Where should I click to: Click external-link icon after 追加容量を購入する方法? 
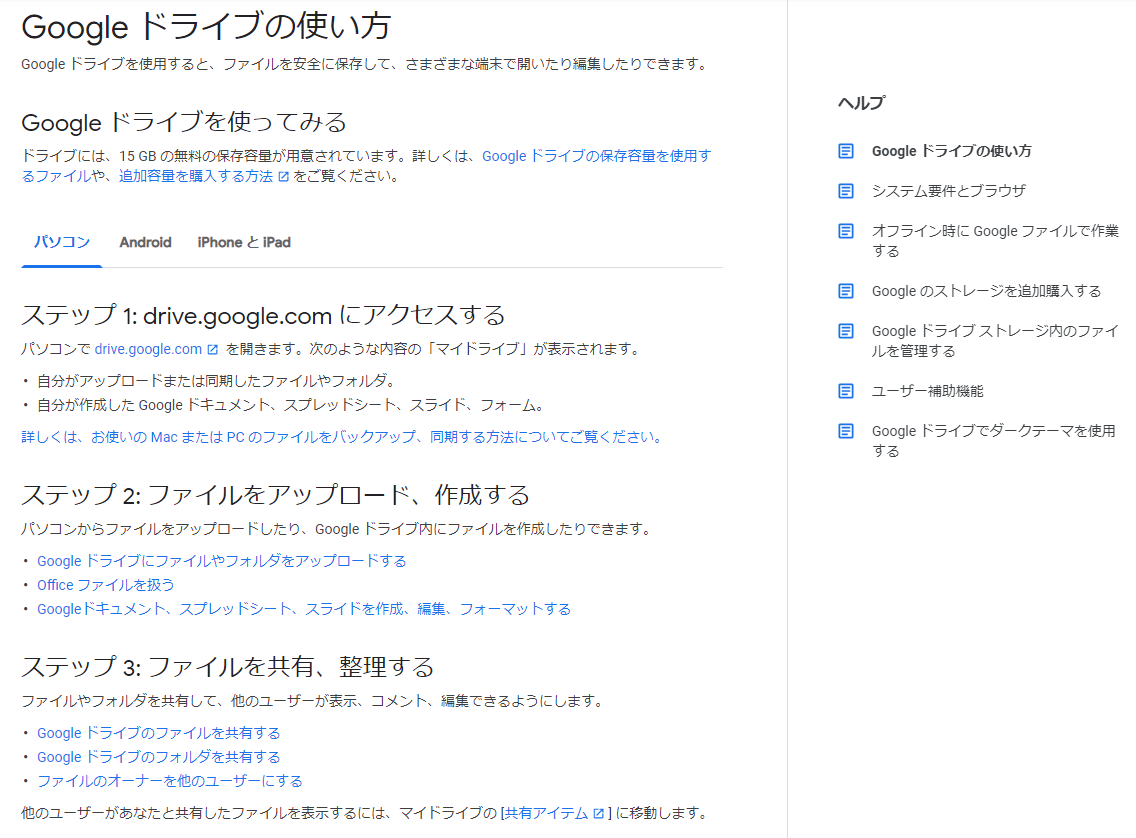(x=284, y=177)
